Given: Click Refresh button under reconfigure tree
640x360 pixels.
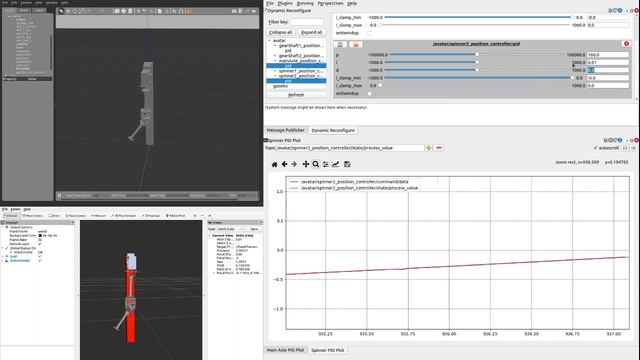Looking at the screenshot, I should 296,95.
